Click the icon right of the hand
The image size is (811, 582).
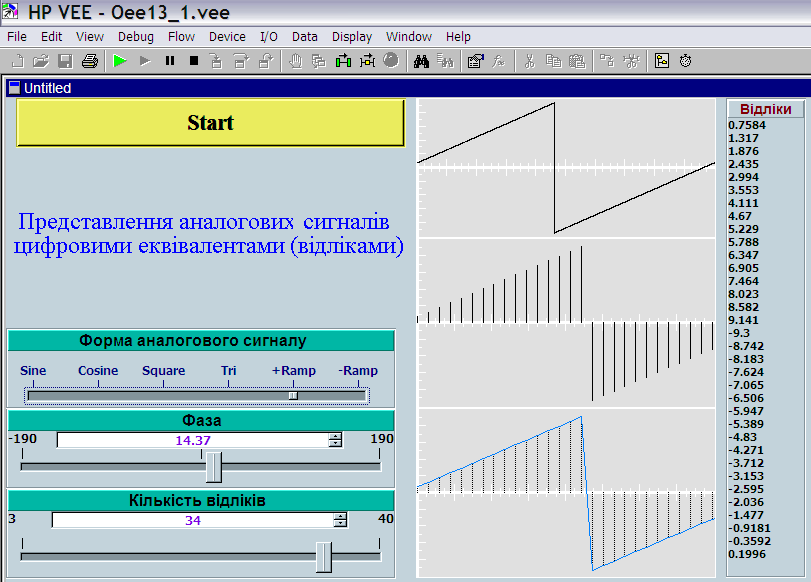click(x=319, y=61)
